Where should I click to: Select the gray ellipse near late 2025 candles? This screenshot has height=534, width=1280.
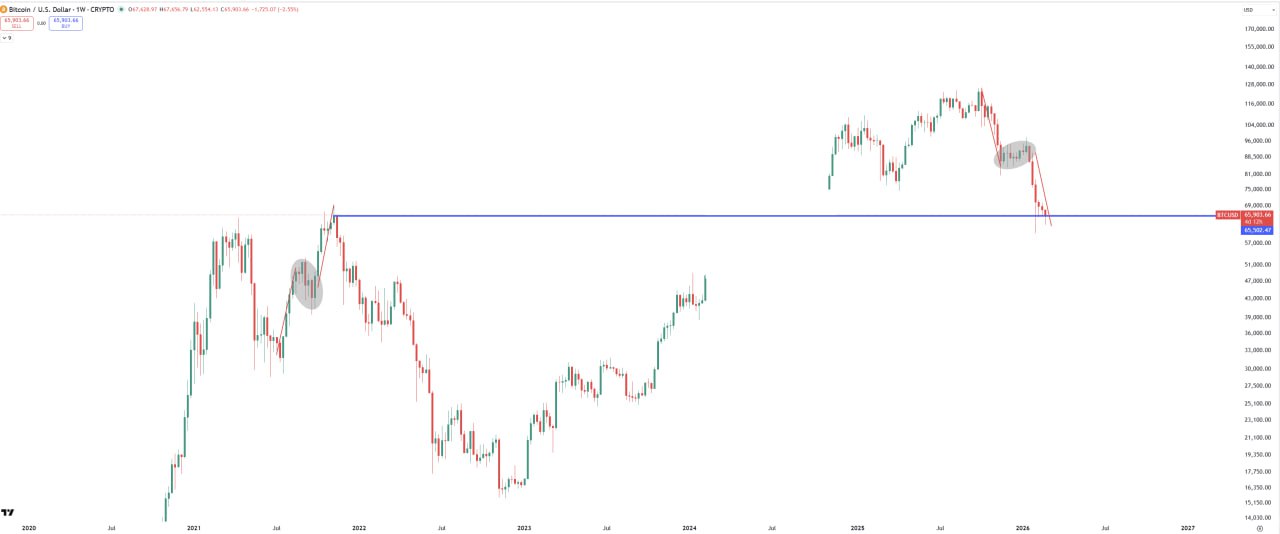point(1014,154)
